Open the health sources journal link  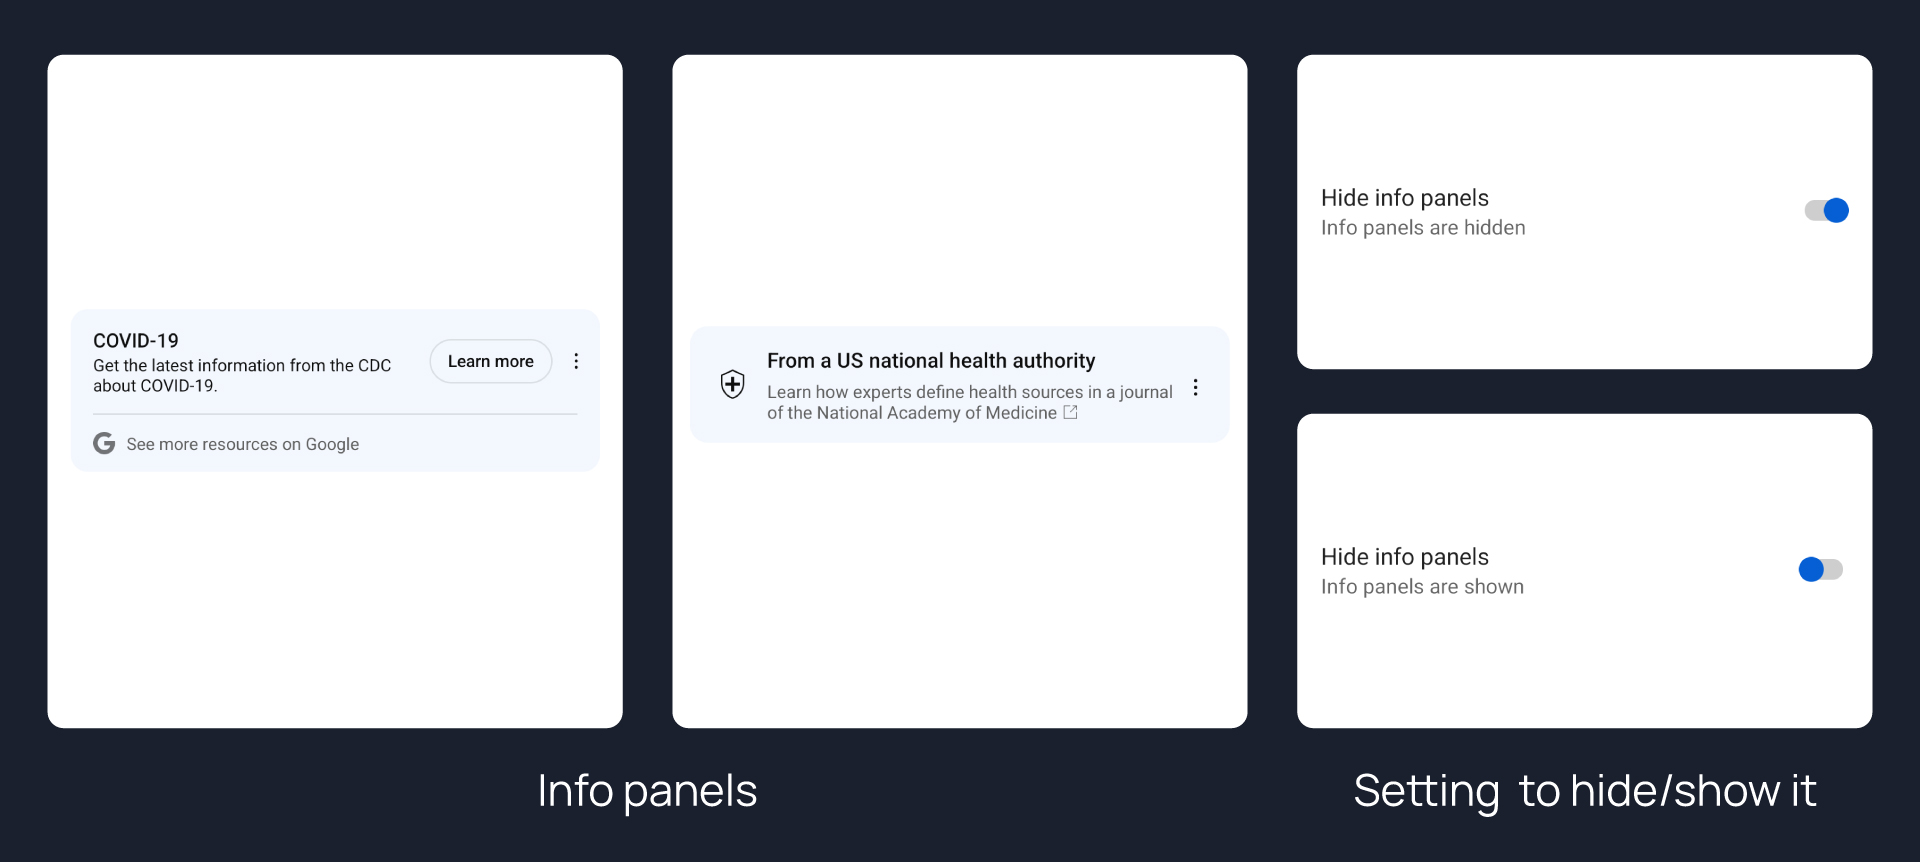pos(968,402)
